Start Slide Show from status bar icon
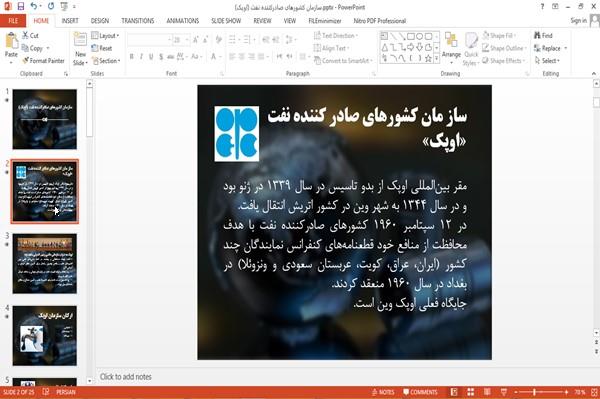Screen dimensions: 600x399 [504, 392]
